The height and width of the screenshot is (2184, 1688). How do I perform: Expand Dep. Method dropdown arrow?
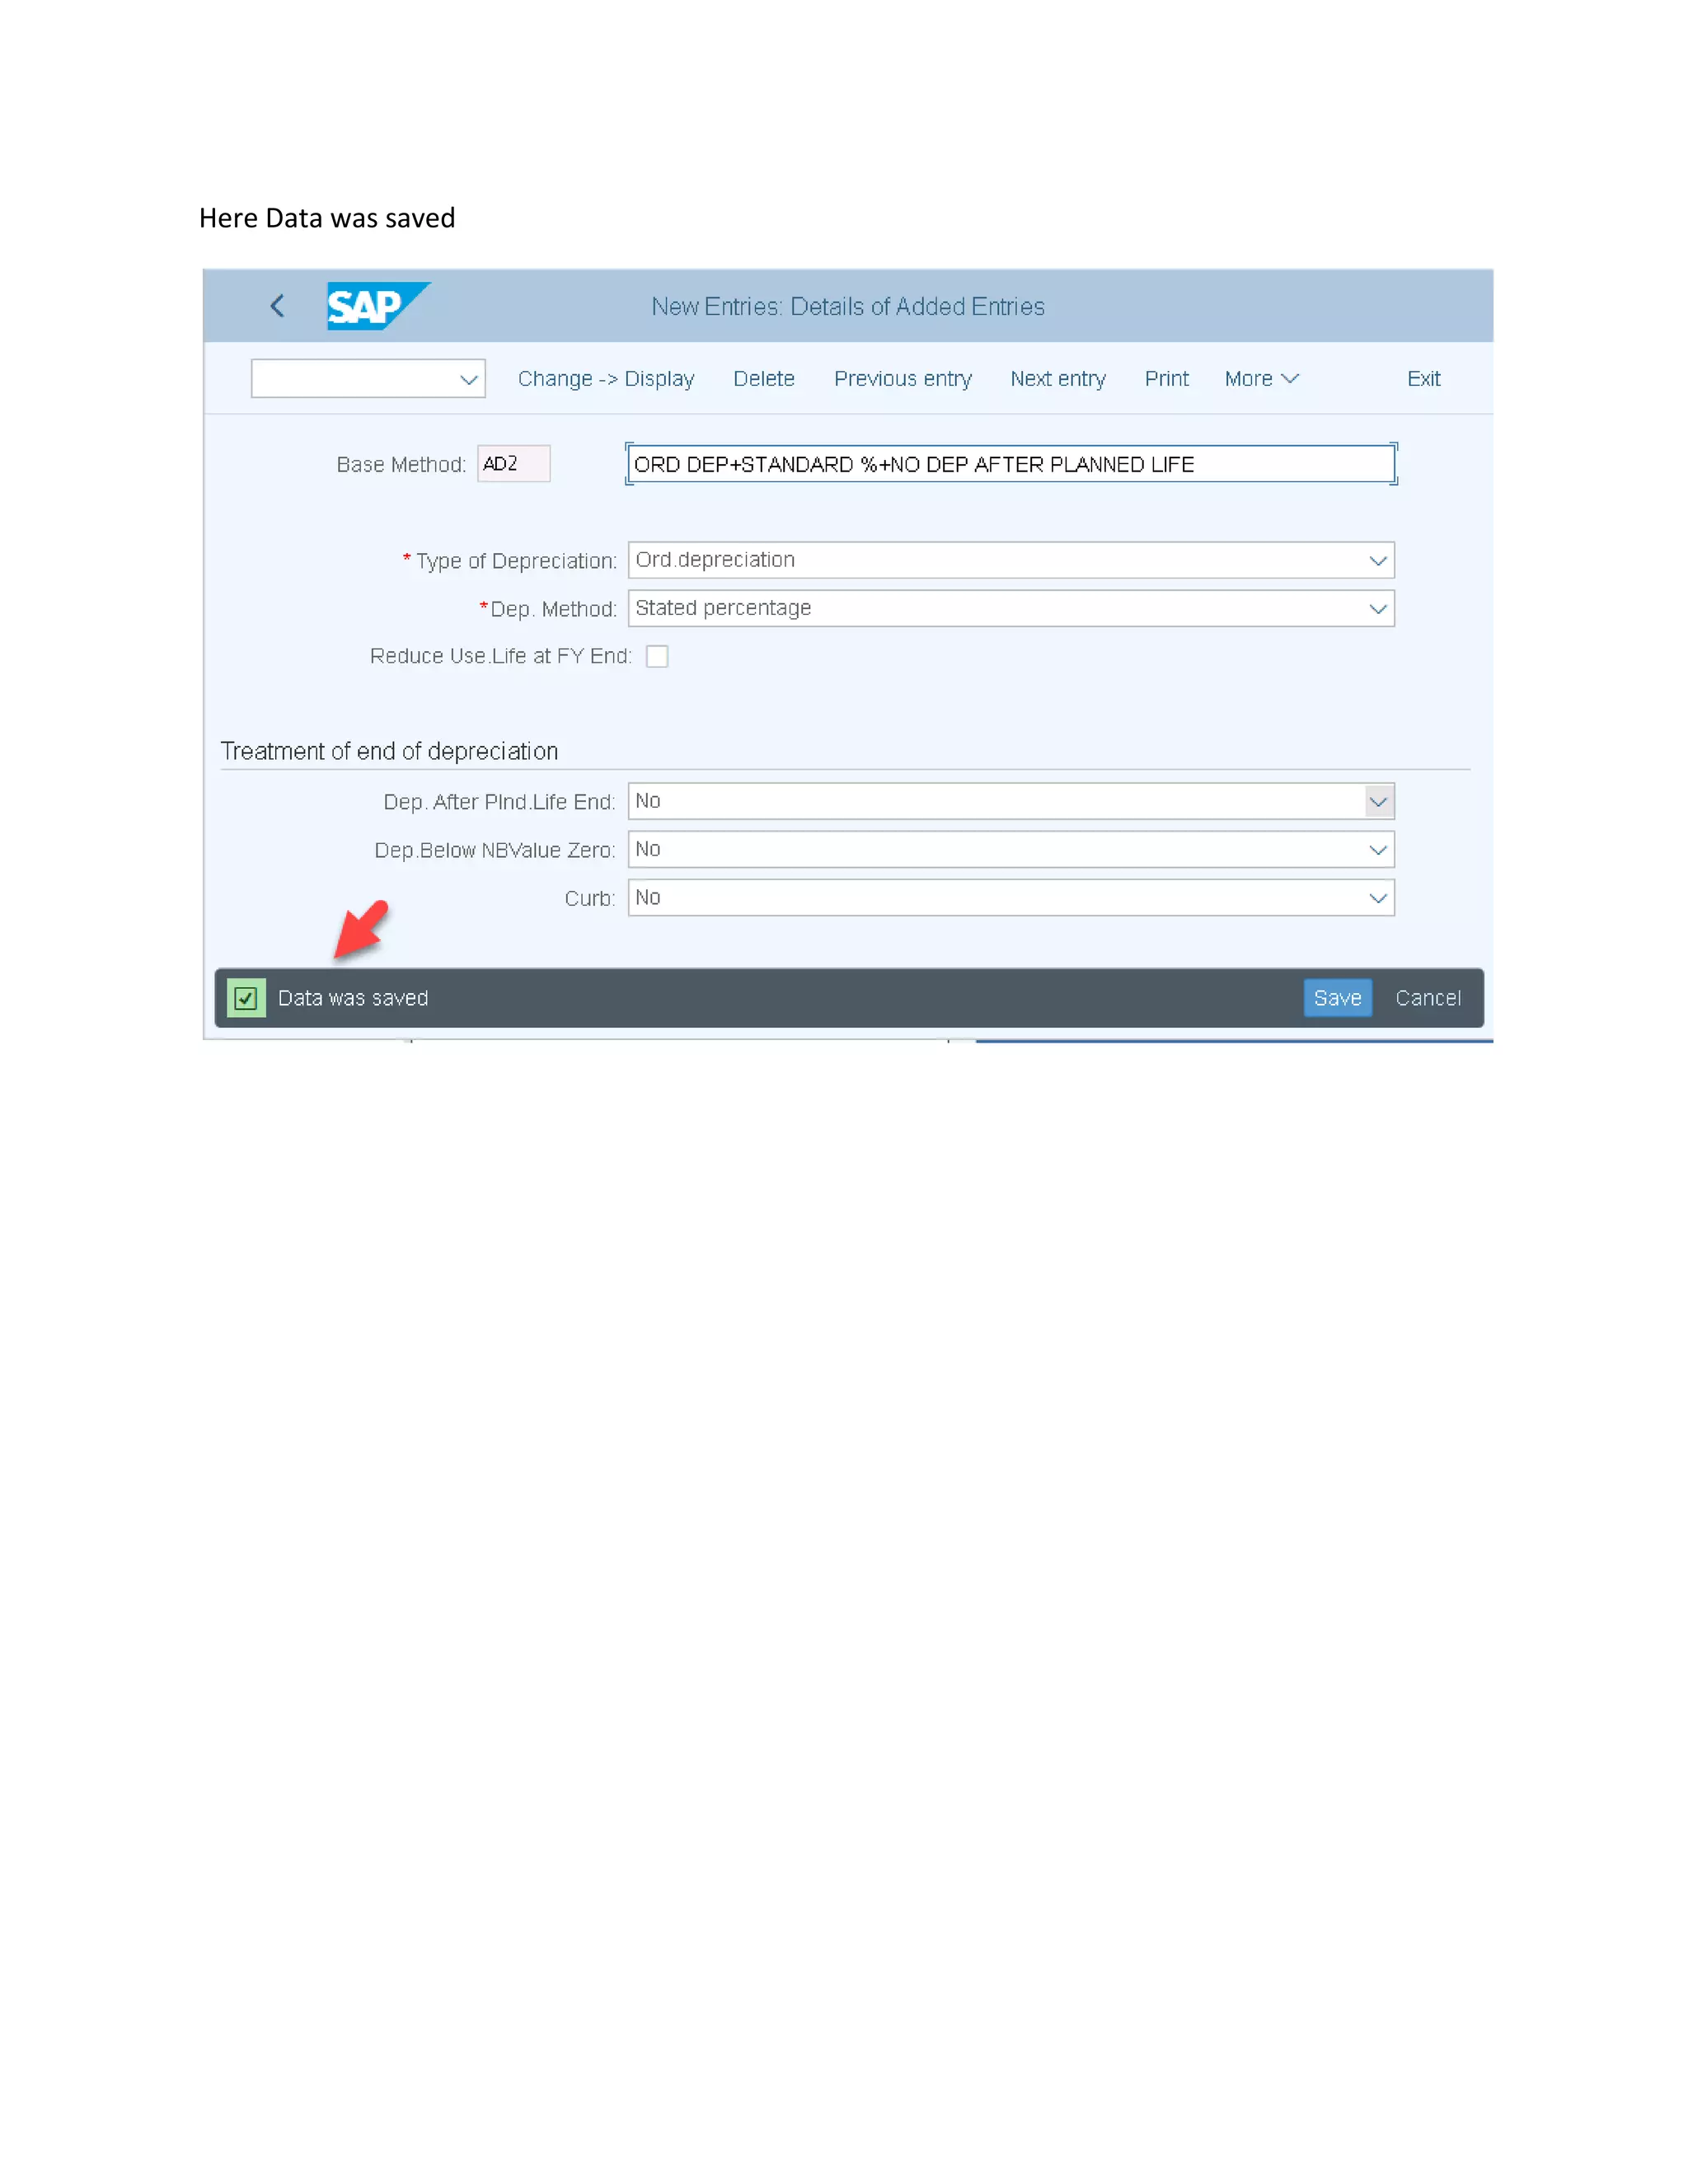(1377, 609)
